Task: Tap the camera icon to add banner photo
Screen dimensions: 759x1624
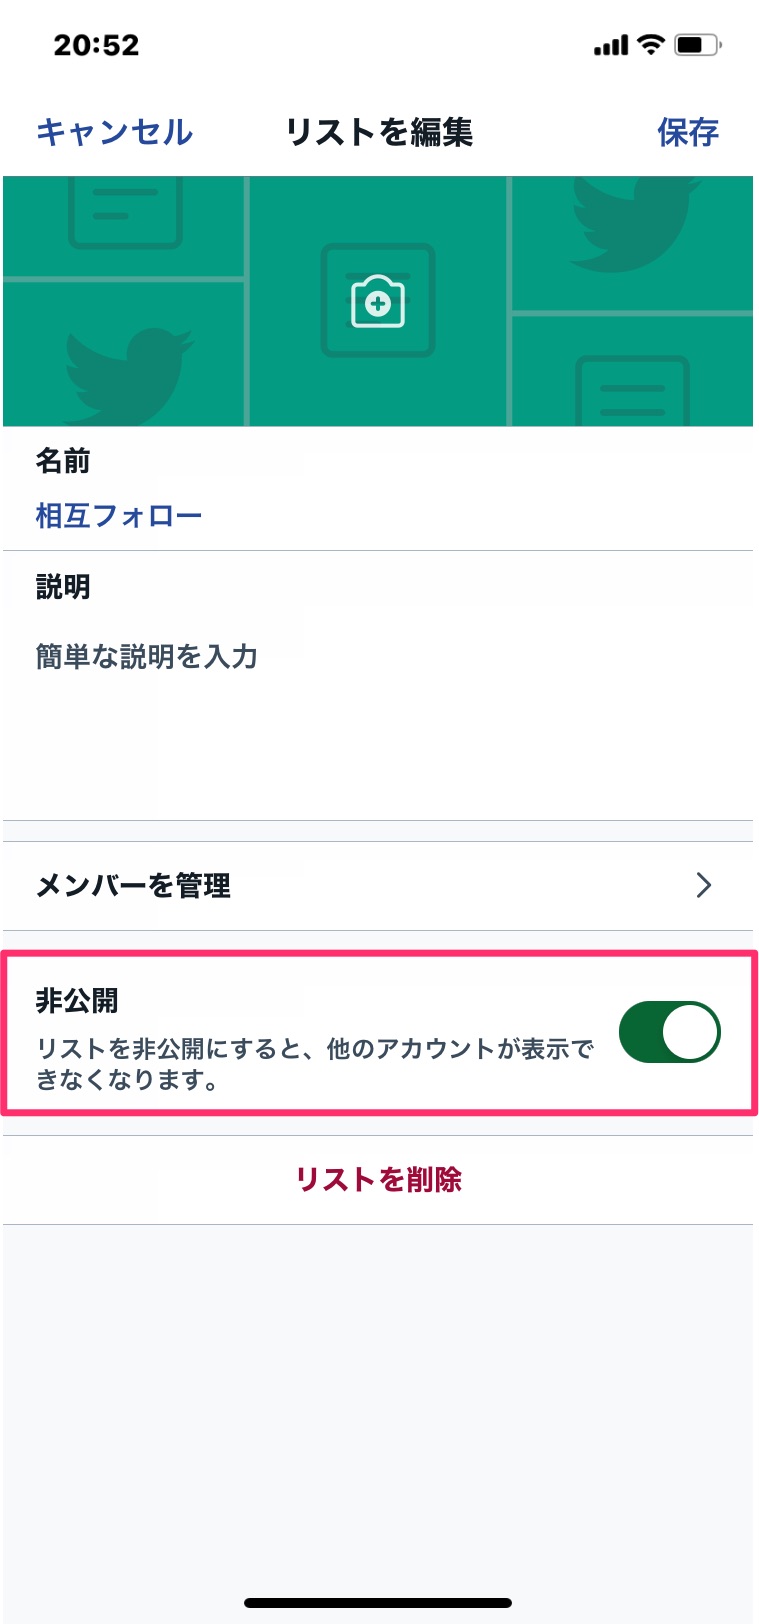Action: pyautogui.click(x=378, y=301)
